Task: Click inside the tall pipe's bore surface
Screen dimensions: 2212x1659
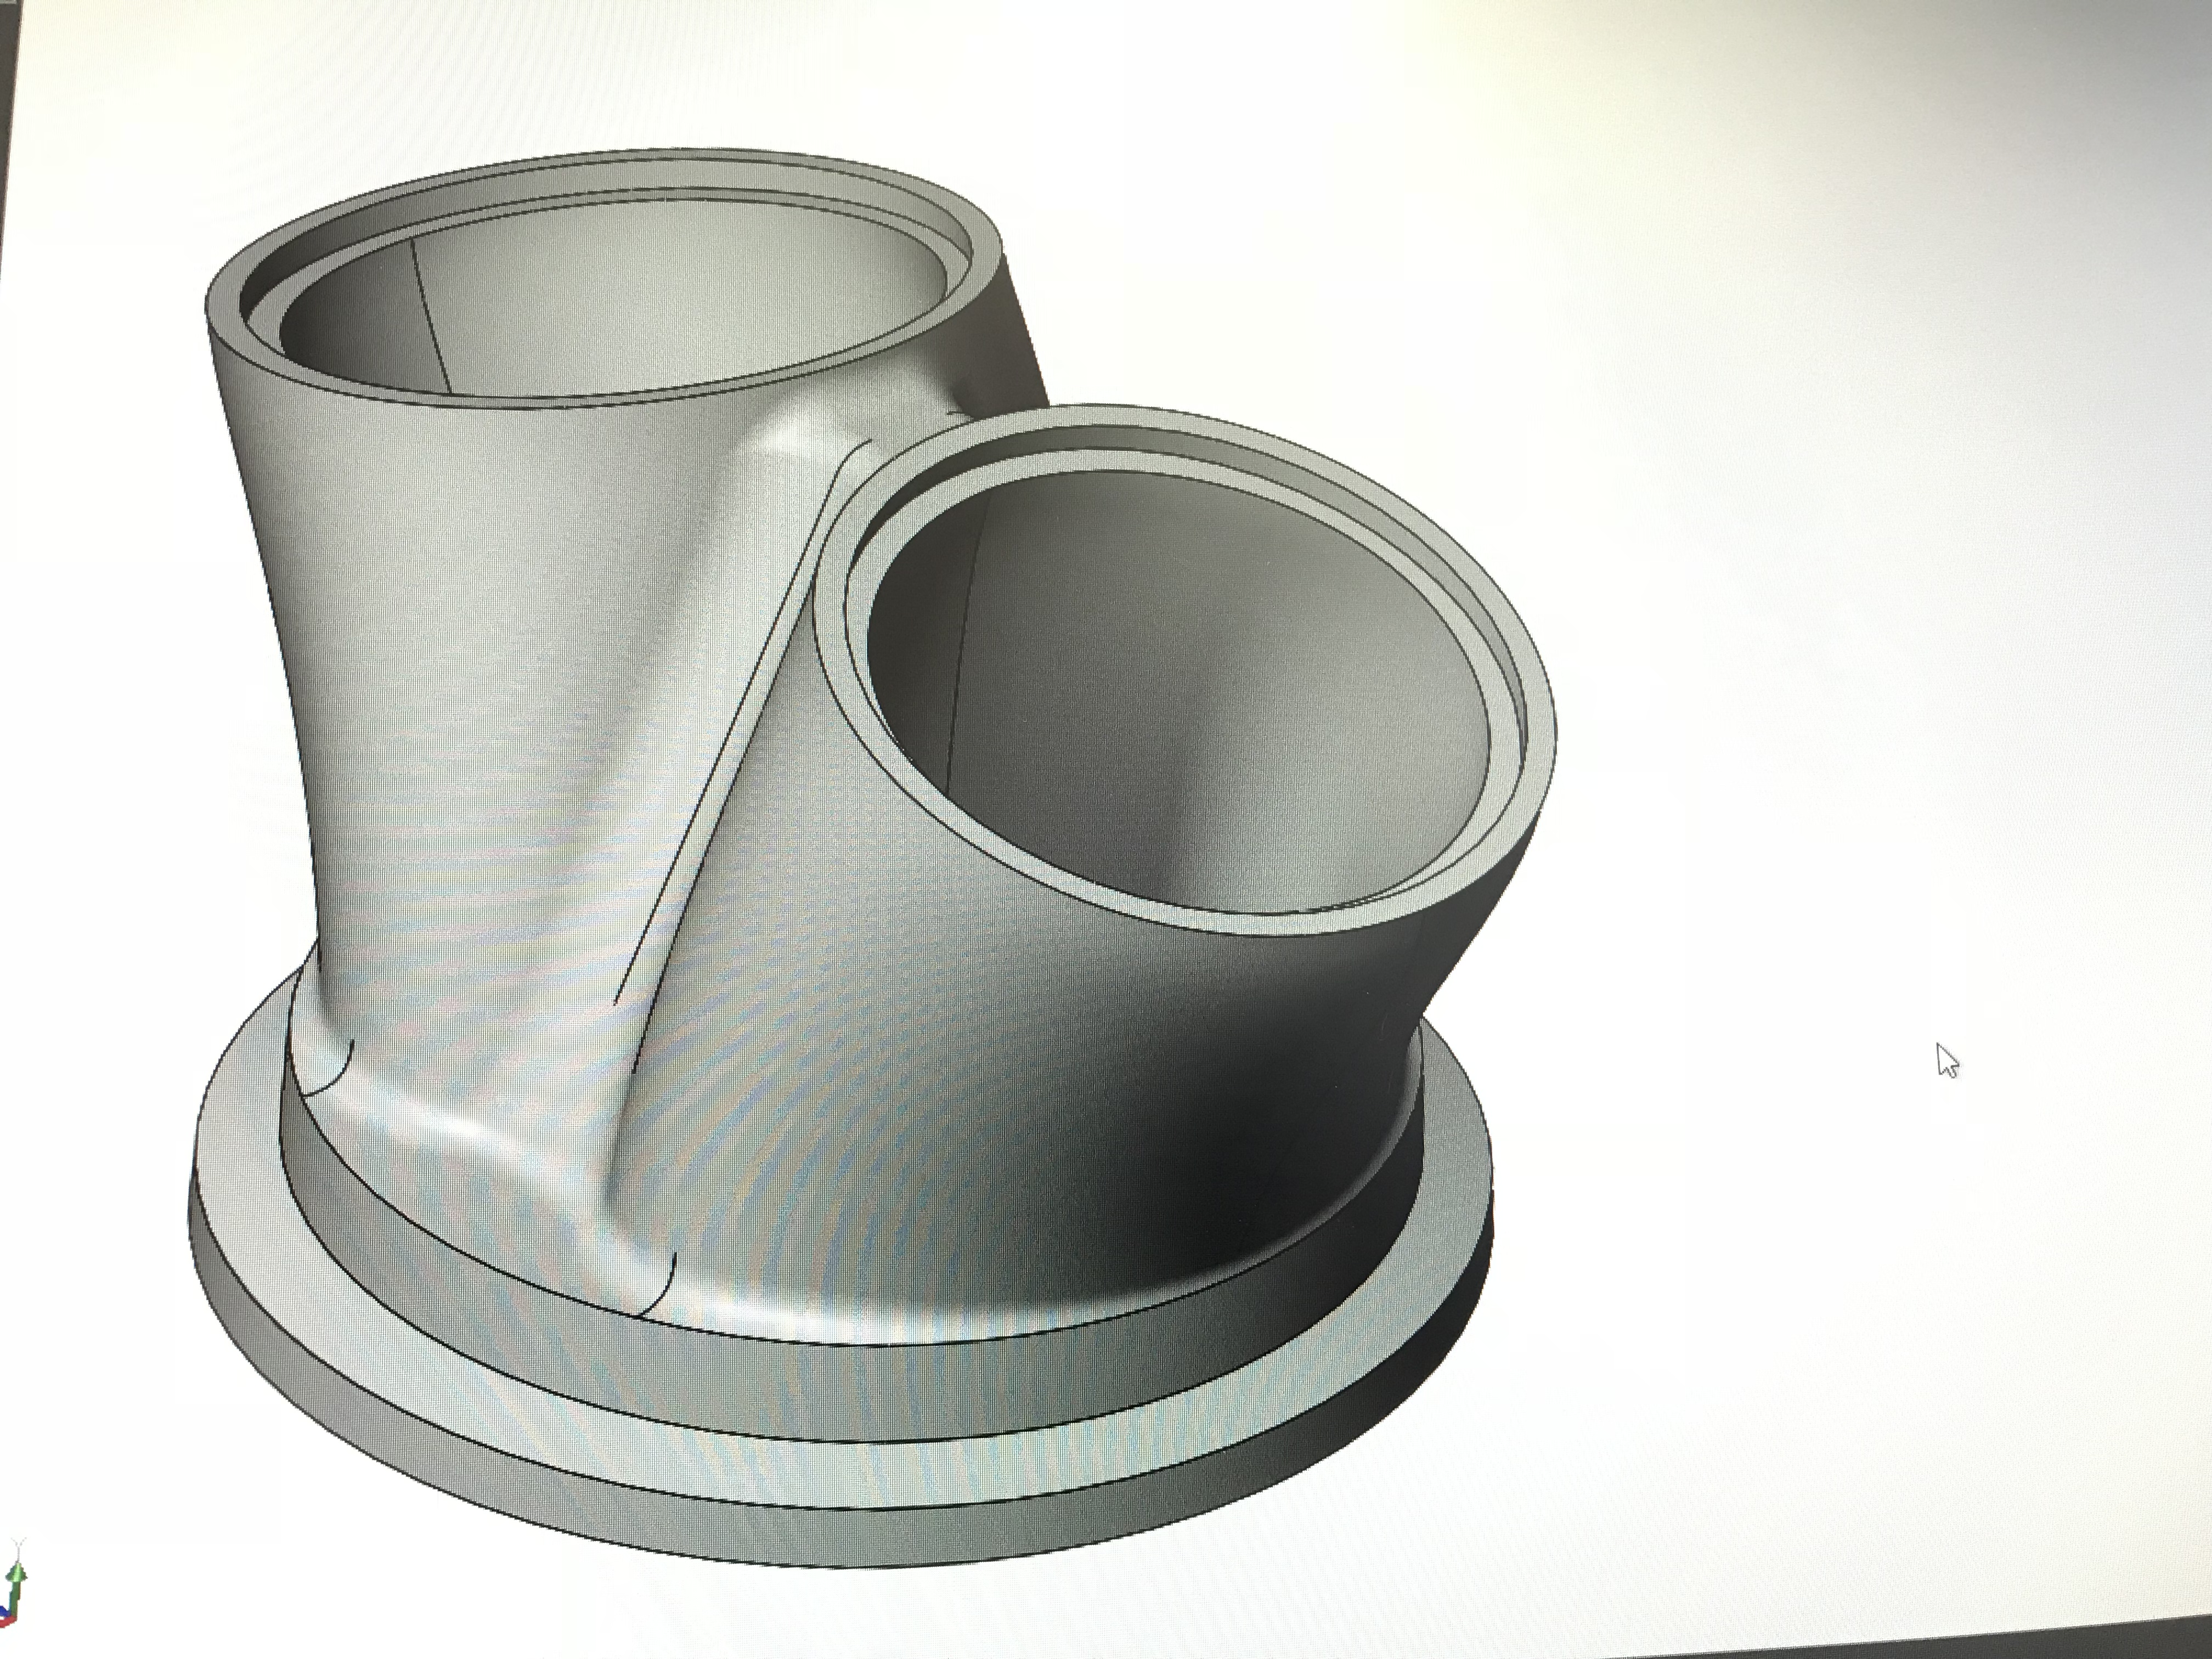Action: pyautogui.click(x=650, y=300)
